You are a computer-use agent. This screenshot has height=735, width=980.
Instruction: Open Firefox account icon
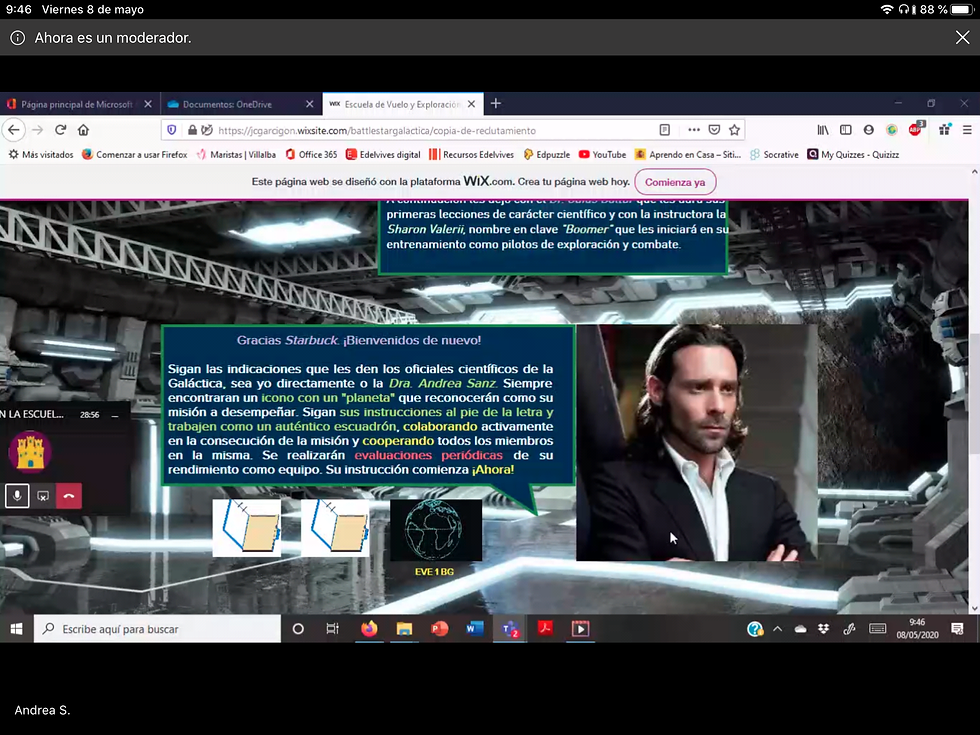(x=869, y=130)
